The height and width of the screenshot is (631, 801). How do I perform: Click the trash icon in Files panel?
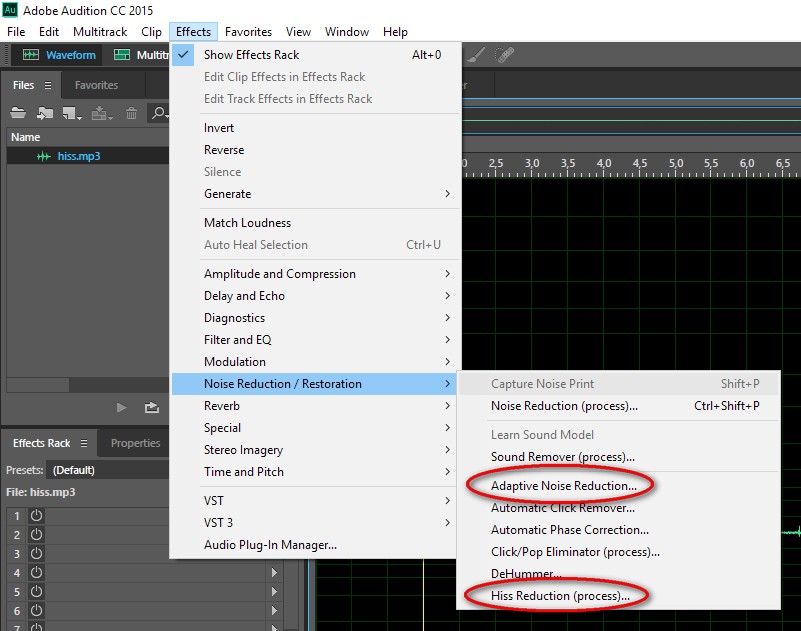tap(131, 113)
